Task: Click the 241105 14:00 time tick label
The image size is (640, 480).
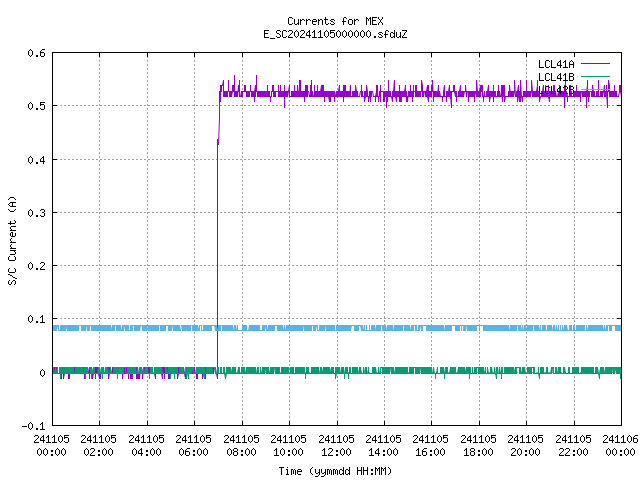Action: tap(383, 446)
